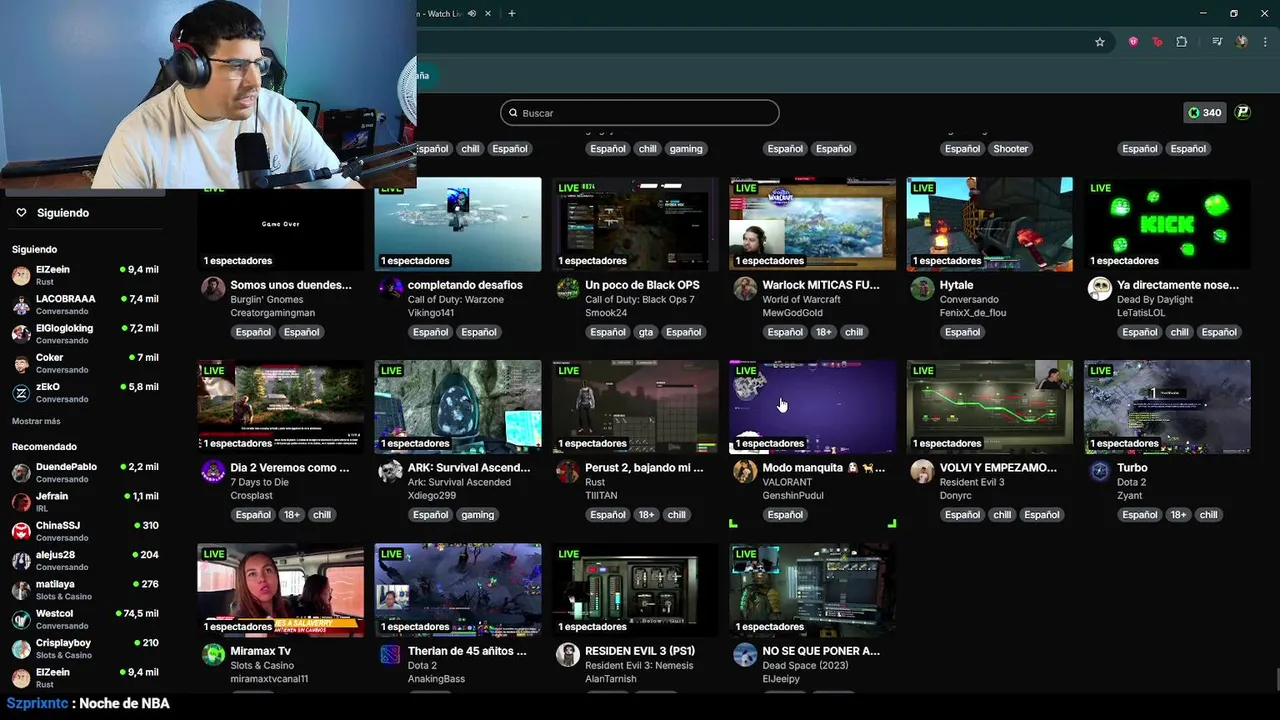The width and height of the screenshot is (1280, 720).
Task: Open LACOBRAAA's avatar in the sidebar
Action: click(x=21, y=305)
